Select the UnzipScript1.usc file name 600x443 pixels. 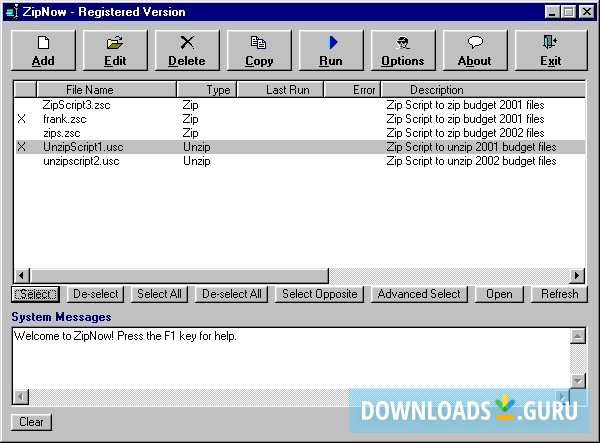[83, 147]
